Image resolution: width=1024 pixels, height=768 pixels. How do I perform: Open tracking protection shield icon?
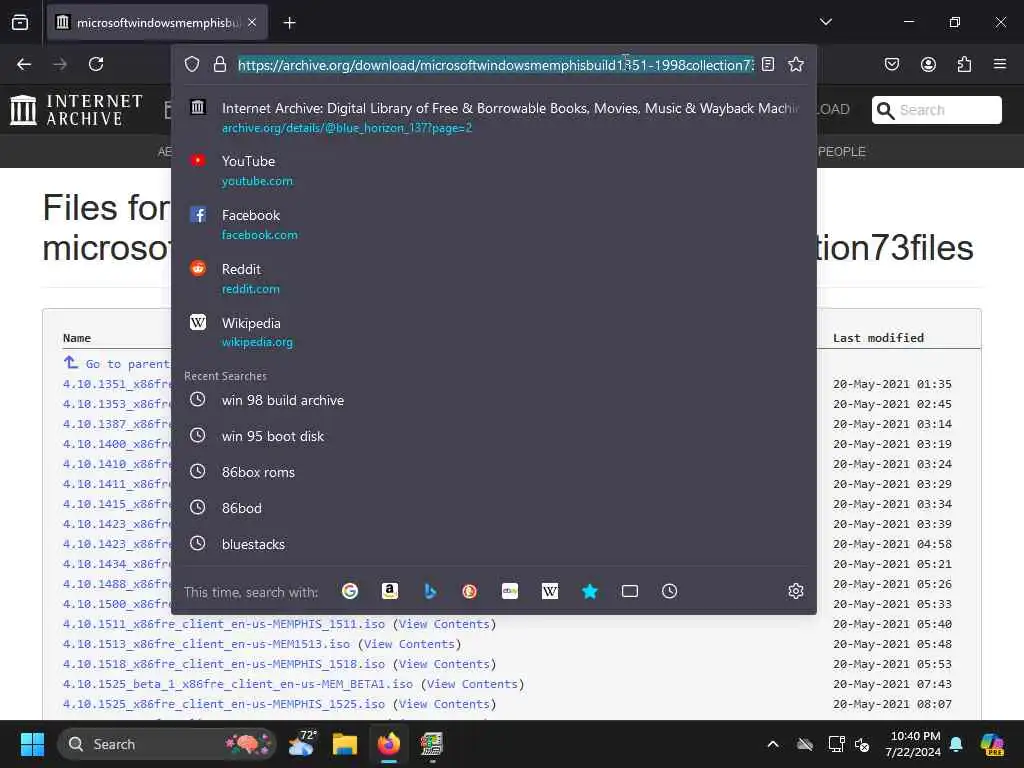pyautogui.click(x=191, y=64)
